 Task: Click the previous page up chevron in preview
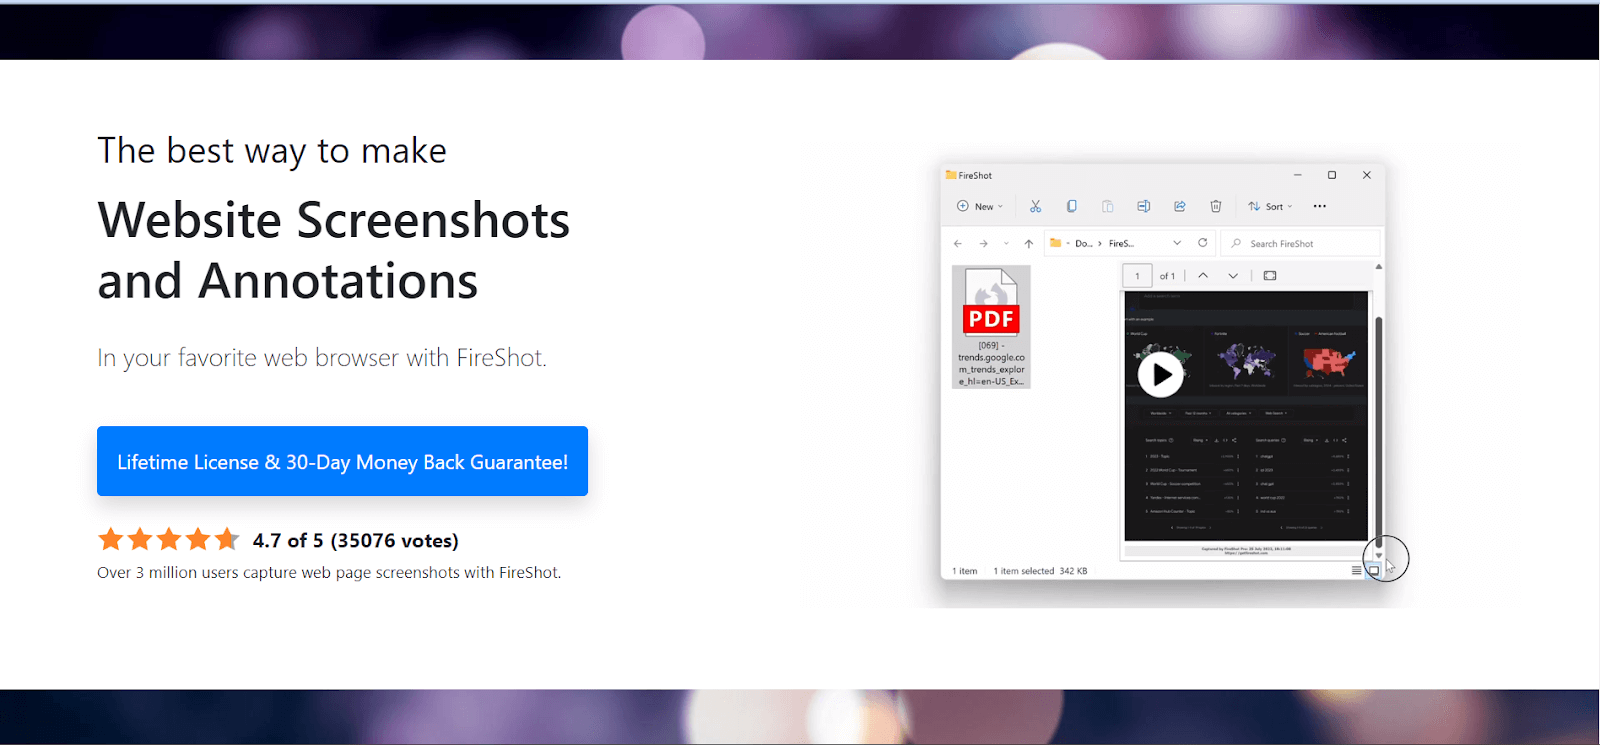point(1203,276)
